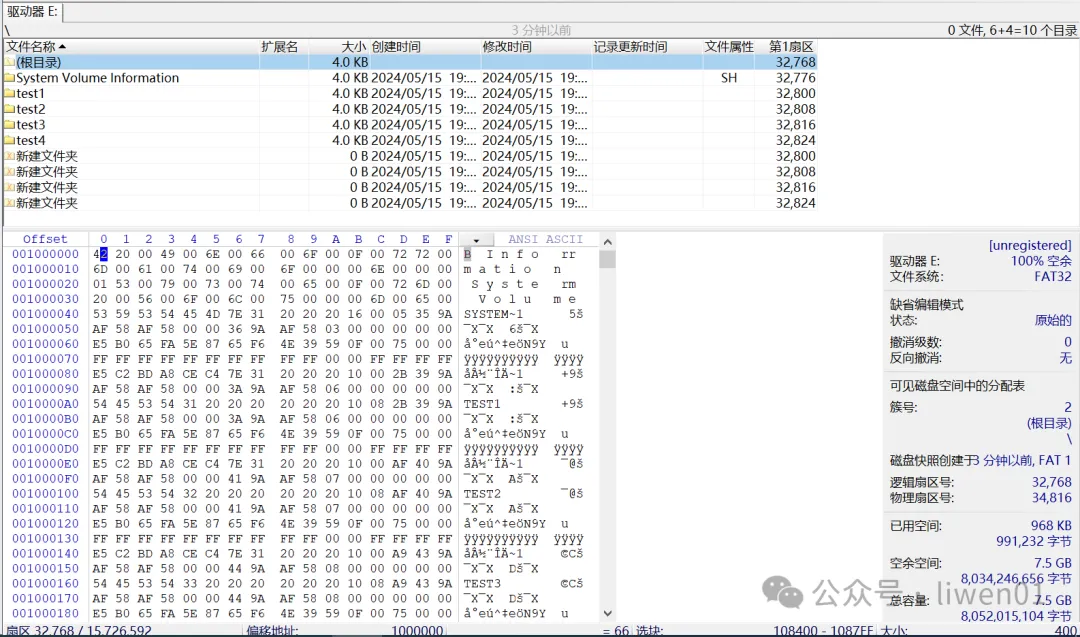Click the 原始的 status value
Viewport: 1080px width, 637px height.
click(x=1053, y=320)
